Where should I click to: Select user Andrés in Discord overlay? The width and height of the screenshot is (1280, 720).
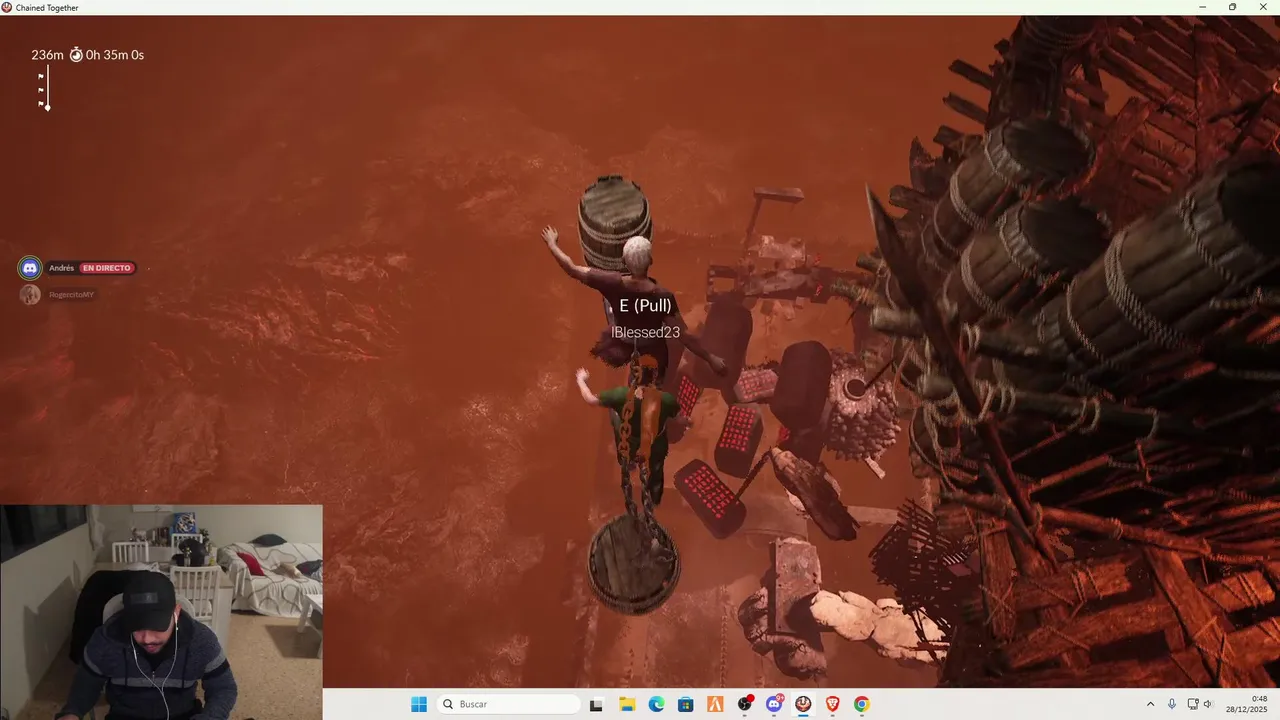(x=62, y=268)
